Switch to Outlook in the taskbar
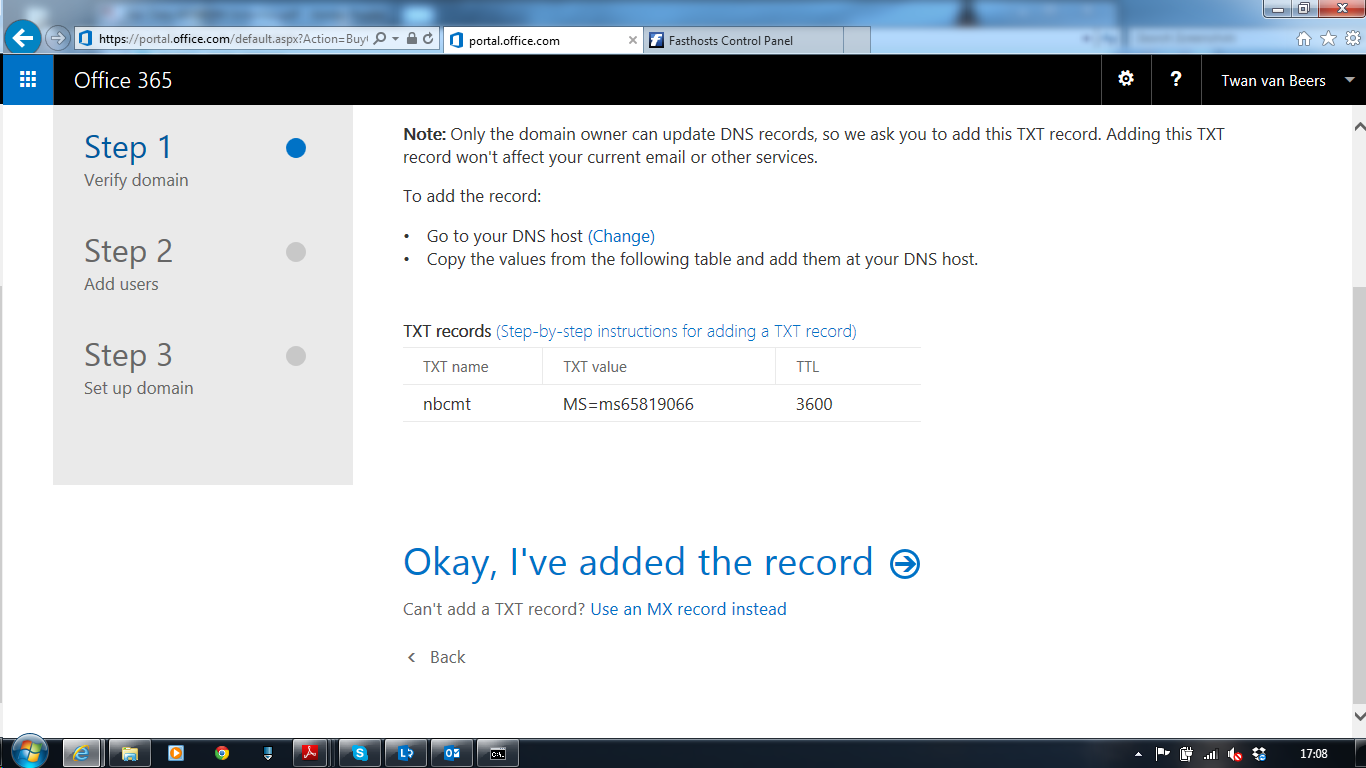This screenshot has height=768, width=1366. [452, 753]
